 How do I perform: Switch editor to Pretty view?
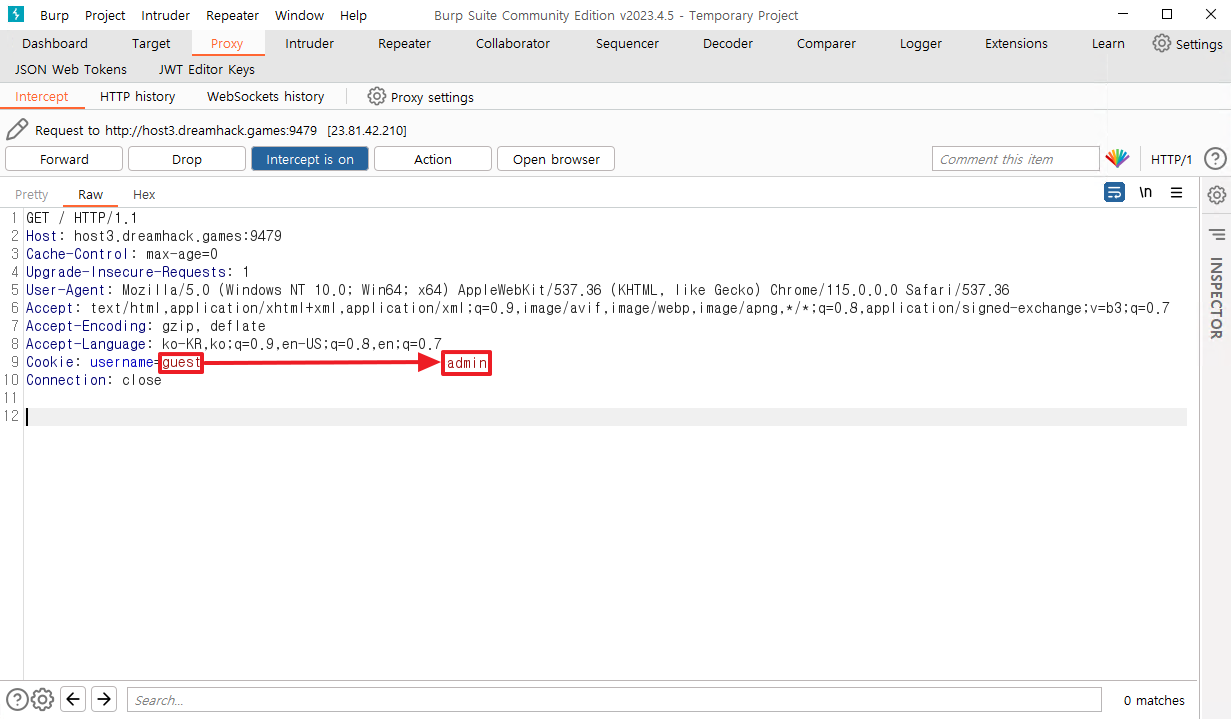click(31, 195)
